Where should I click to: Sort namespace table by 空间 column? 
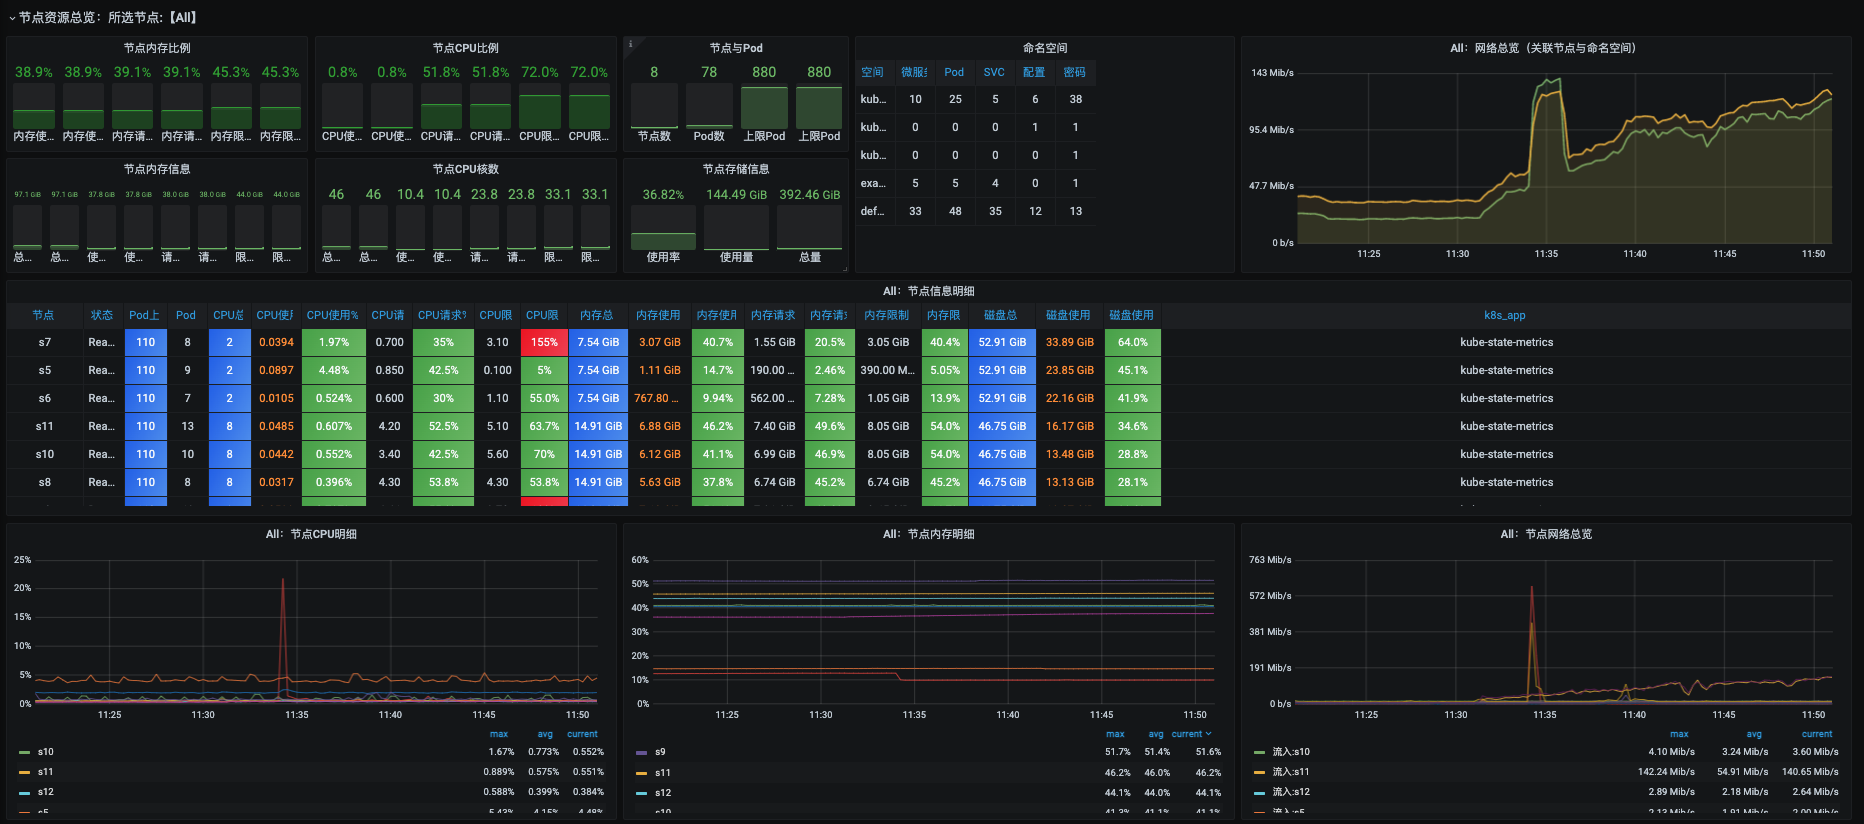[x=873, y=72]
